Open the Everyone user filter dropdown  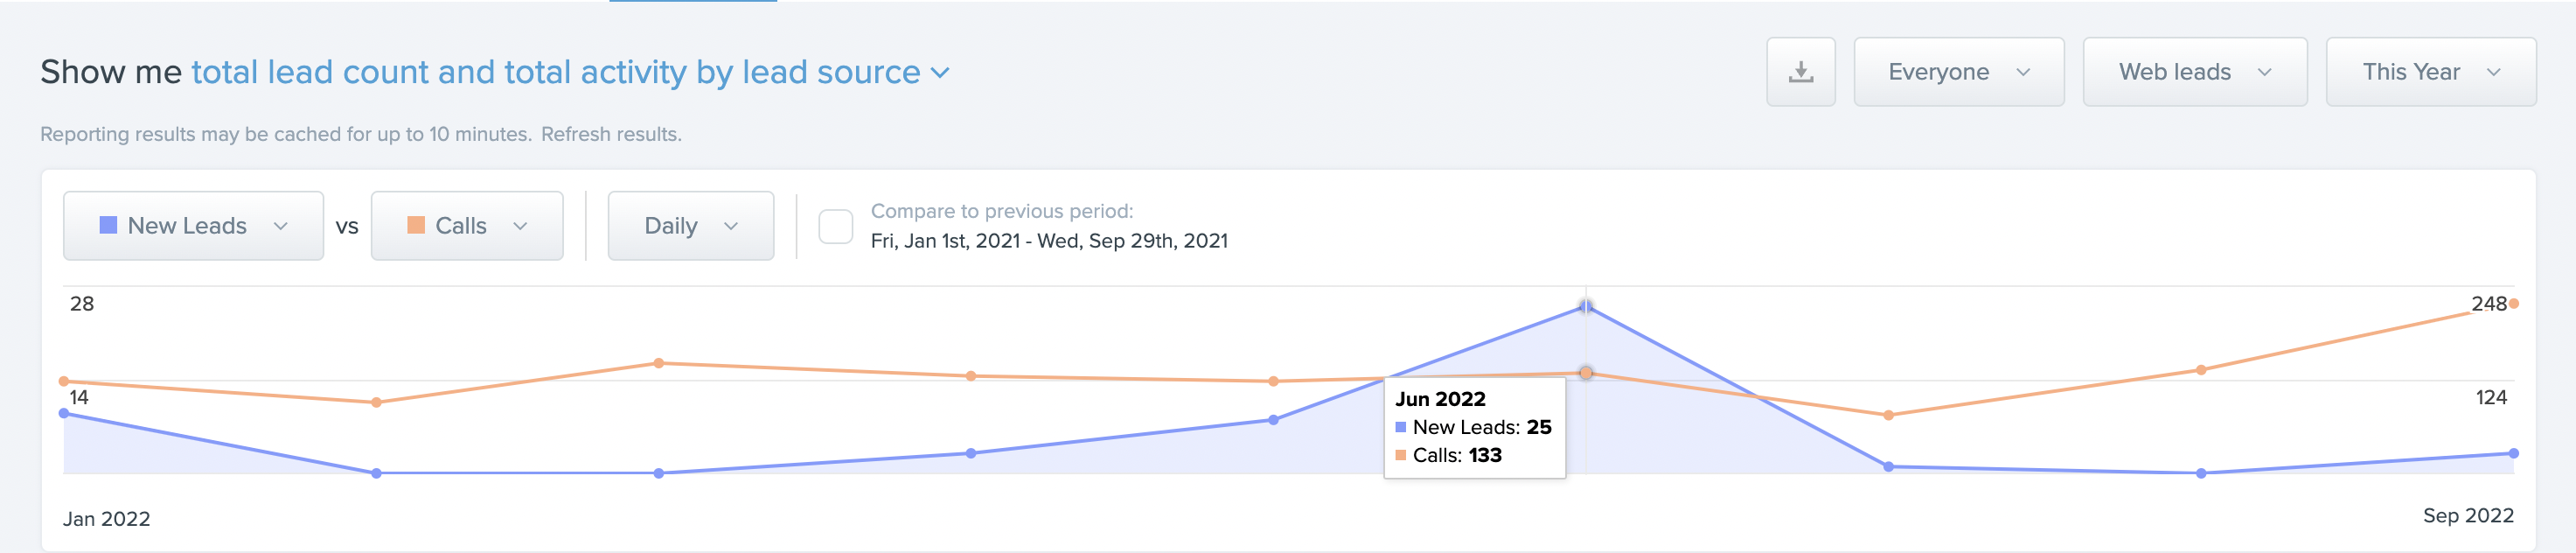coord(1958,72)
